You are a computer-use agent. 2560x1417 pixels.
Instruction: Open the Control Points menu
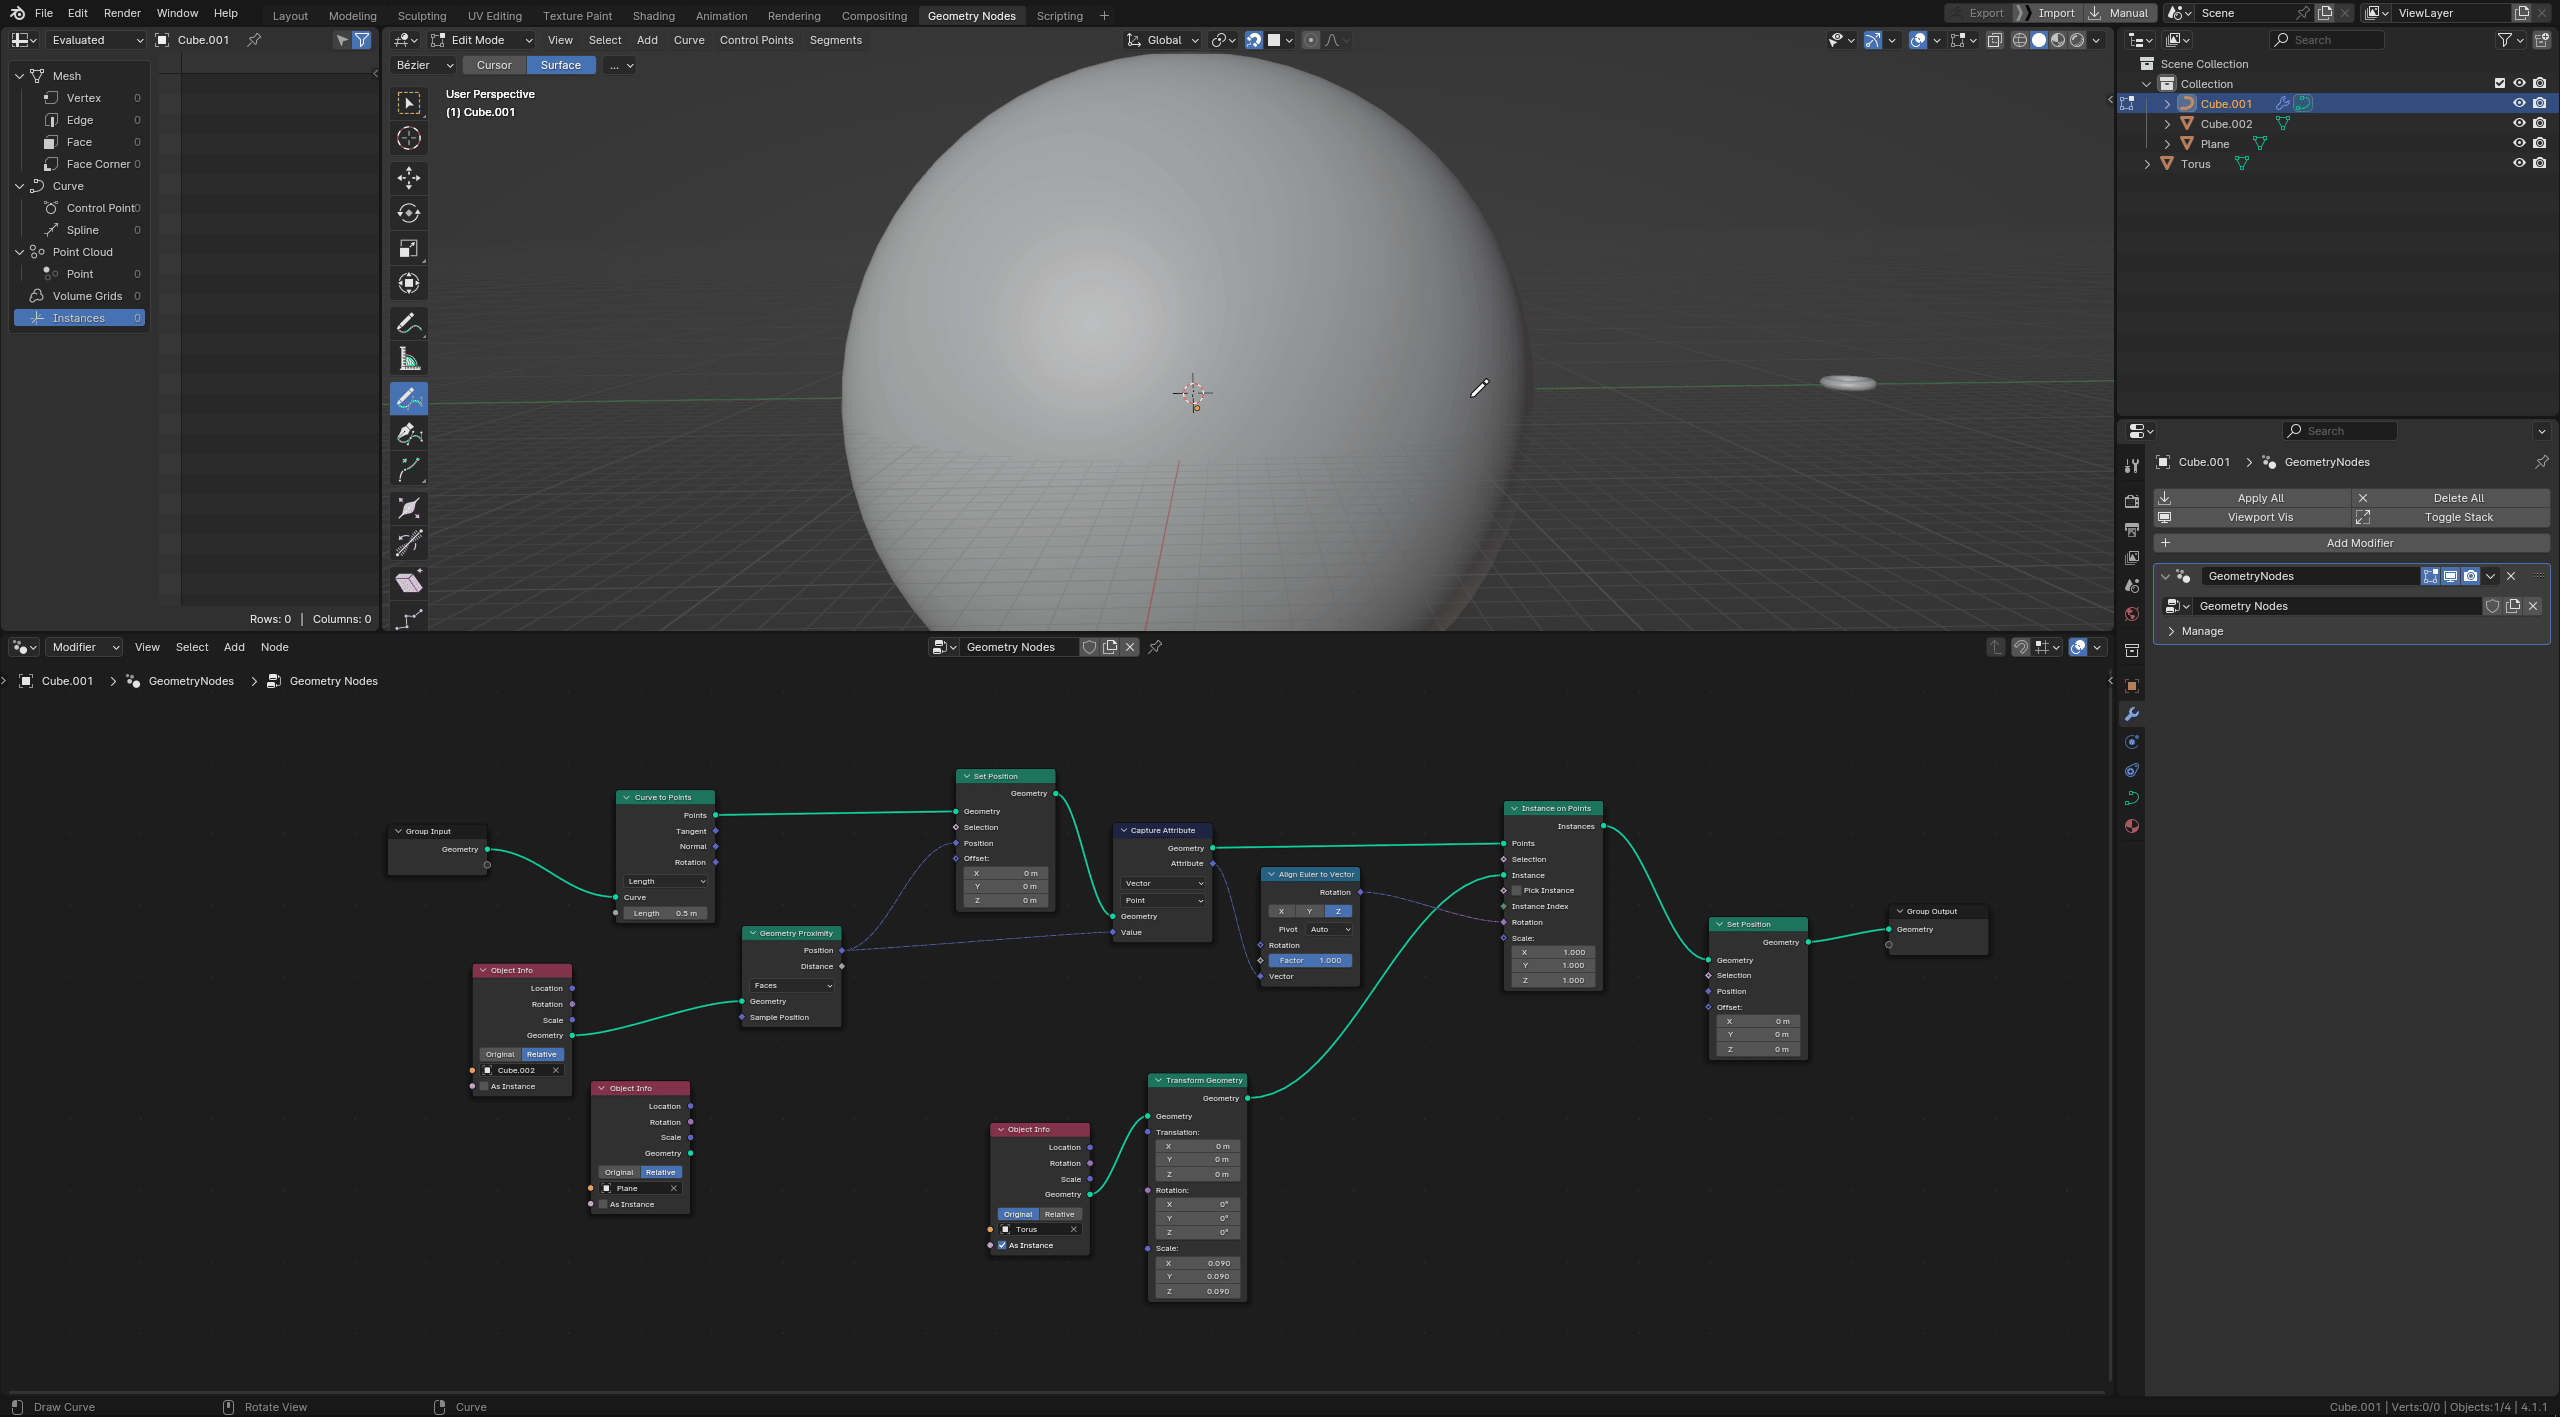pos(756,40)
